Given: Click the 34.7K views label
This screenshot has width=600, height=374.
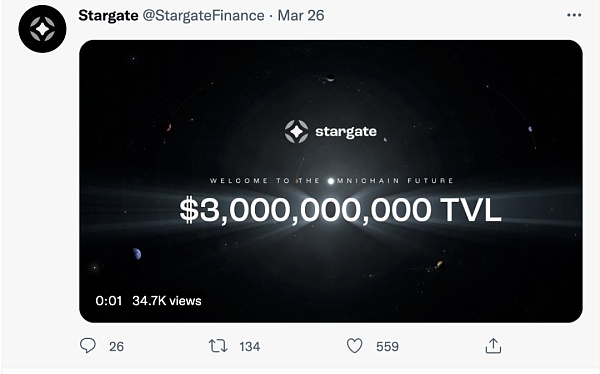Looking at the screenshot, I should click(x=167, y=301).
